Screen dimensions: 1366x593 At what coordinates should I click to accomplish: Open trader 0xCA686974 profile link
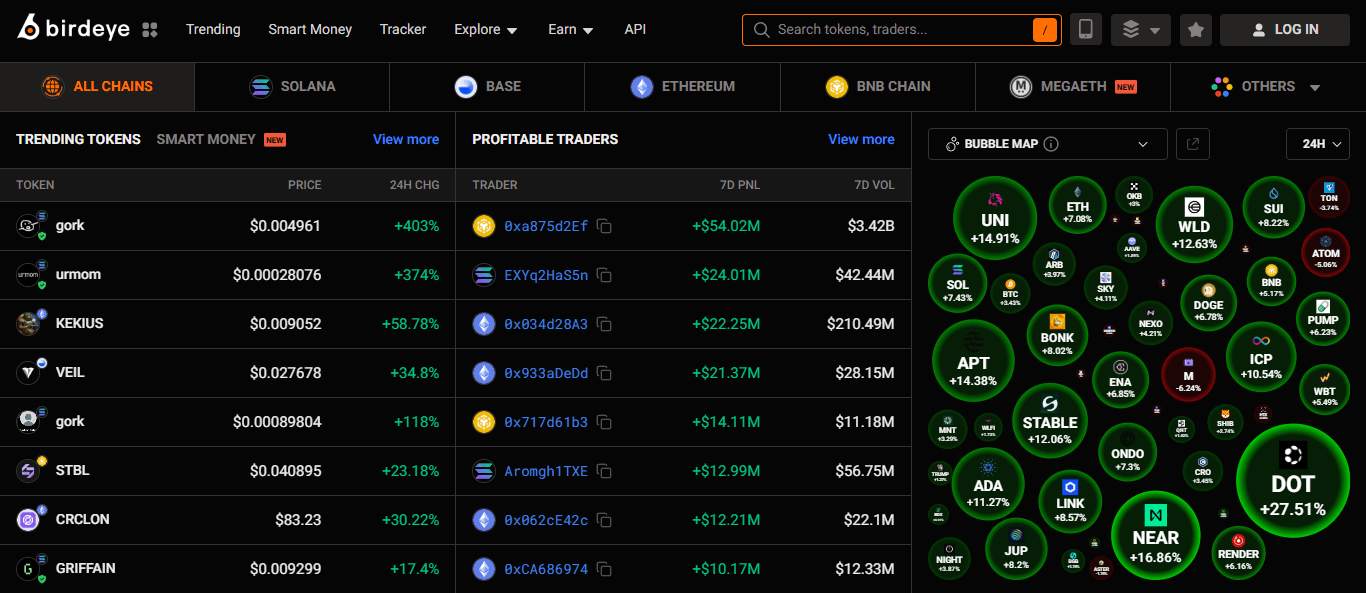pos(546,569)
